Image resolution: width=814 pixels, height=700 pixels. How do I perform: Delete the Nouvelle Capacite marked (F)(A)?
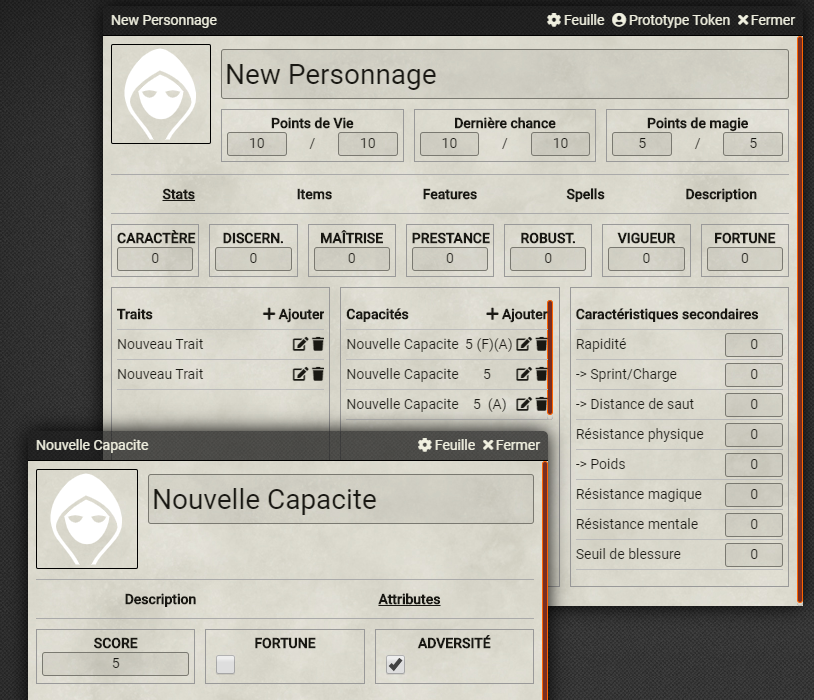click(x=541, y=344)
